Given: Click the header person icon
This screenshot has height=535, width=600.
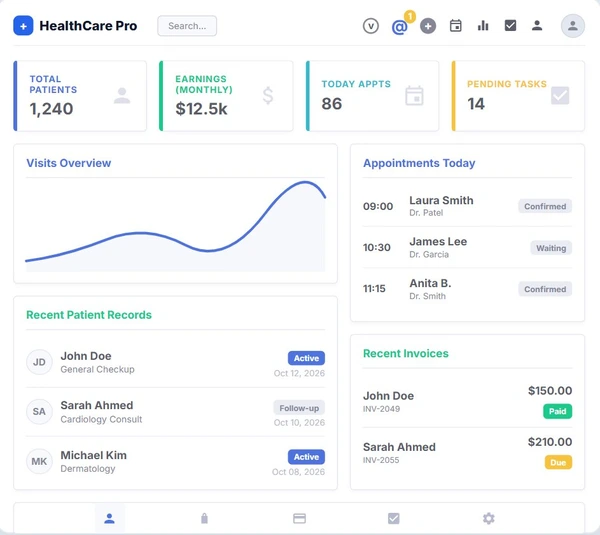Looking at the screenshot, I should click(537, 26).
